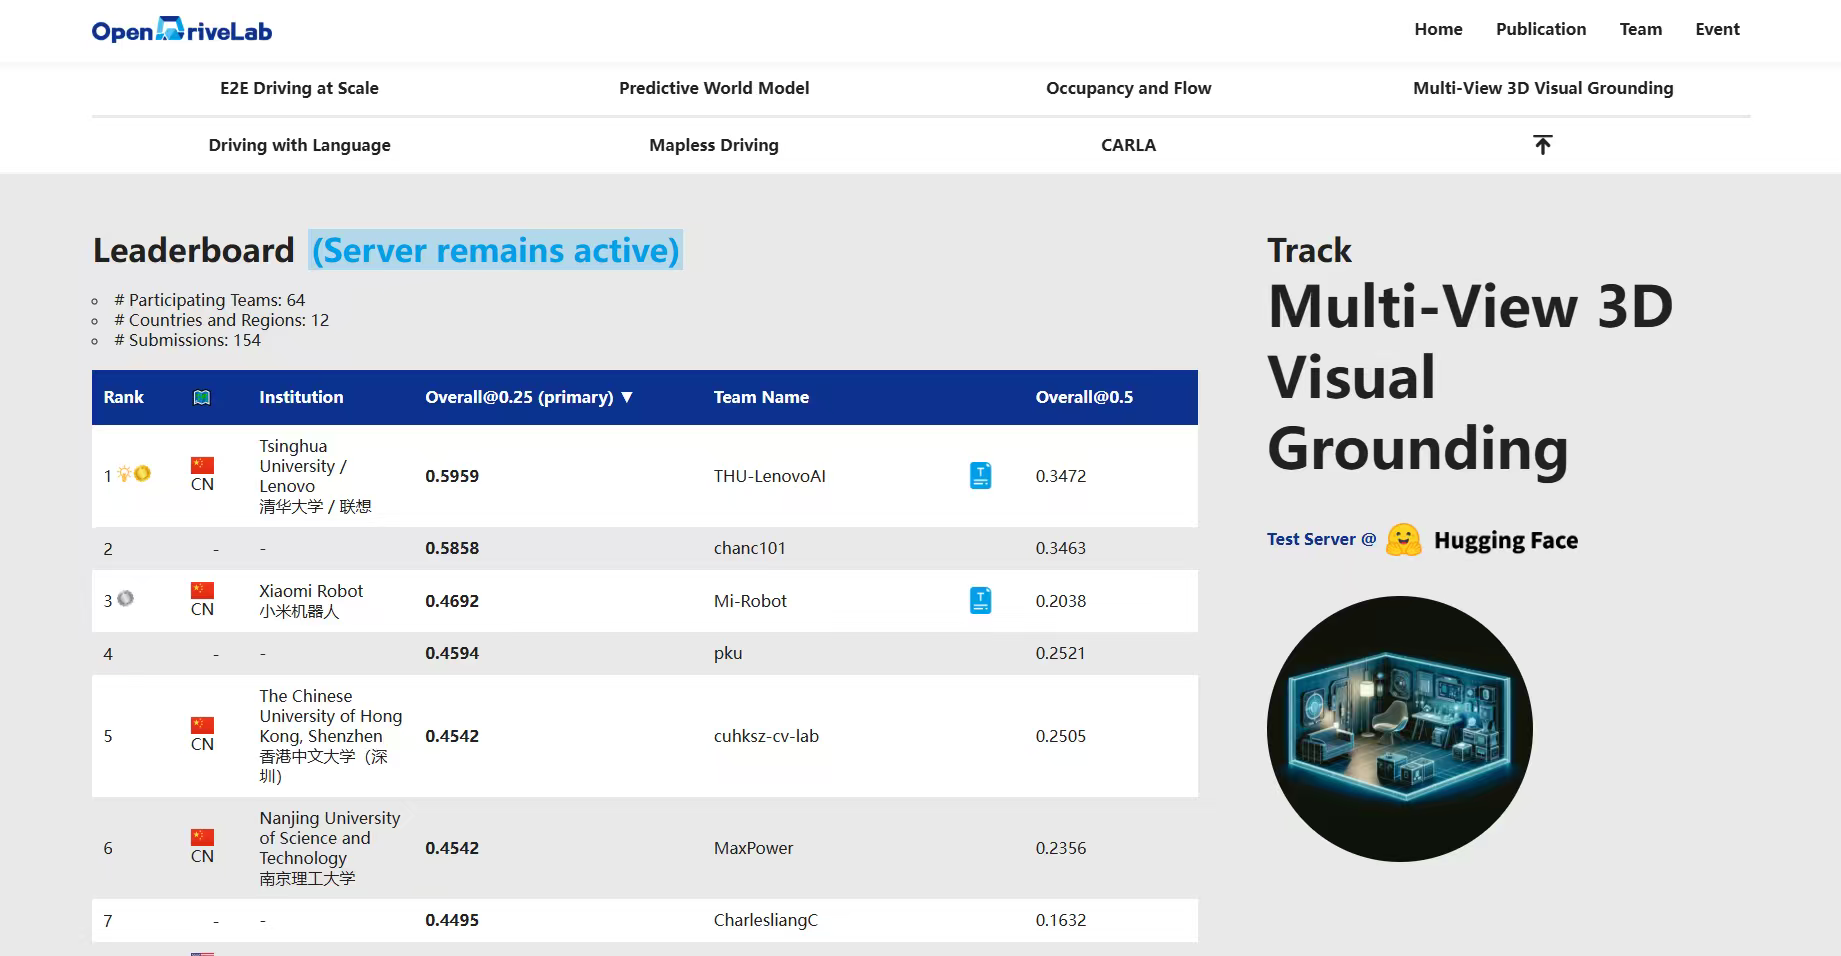Click the scroll-to-top arrow icon

(1543, 145)
